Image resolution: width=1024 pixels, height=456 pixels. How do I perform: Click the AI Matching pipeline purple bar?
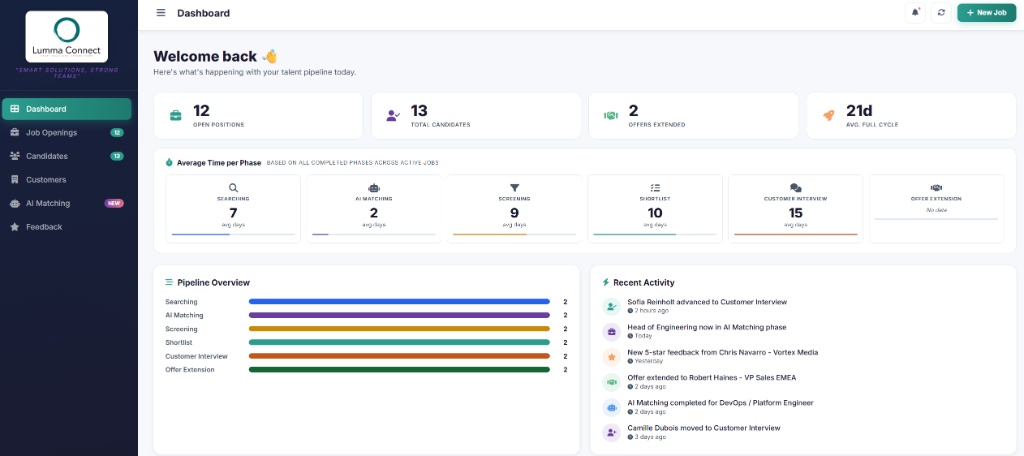coord(399,315)
